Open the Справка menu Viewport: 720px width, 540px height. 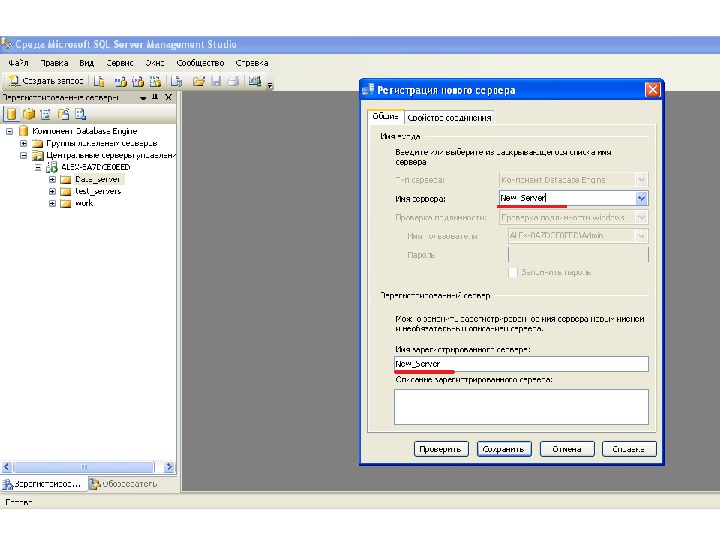coord(252,63)
